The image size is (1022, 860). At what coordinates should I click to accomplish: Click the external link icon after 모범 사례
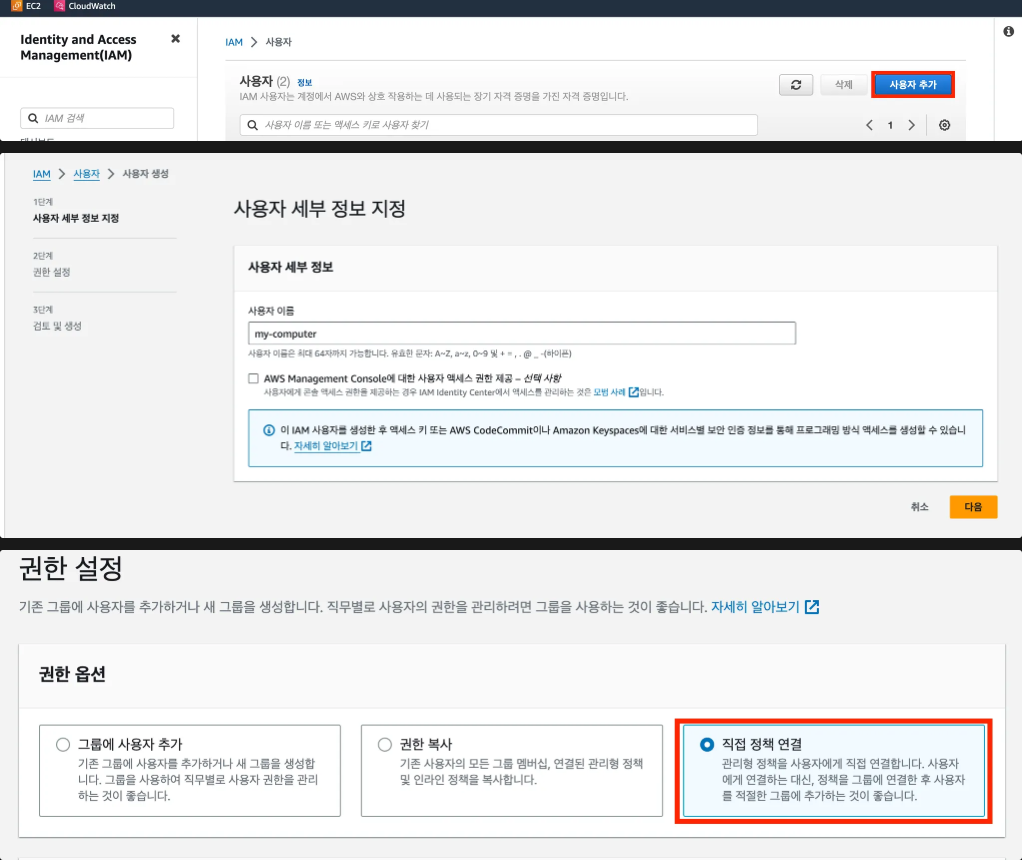click(634, 392)
